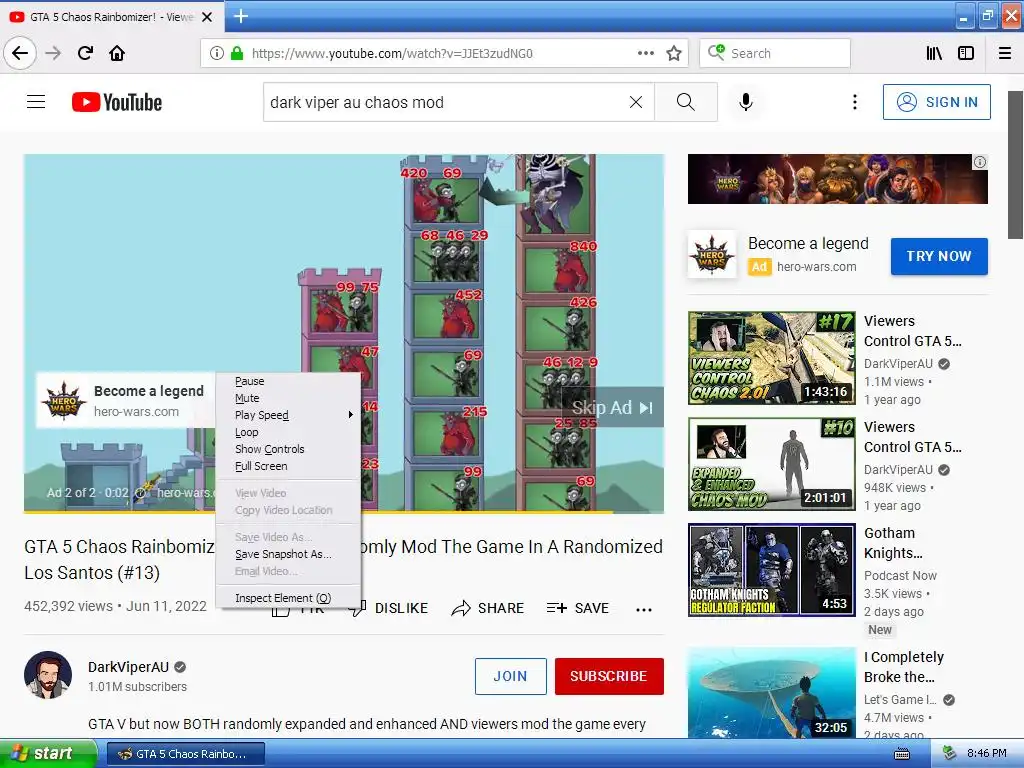Open a new browser tab with plus
This screenshot has width=1024, height=768.
[x=240, y=16]
